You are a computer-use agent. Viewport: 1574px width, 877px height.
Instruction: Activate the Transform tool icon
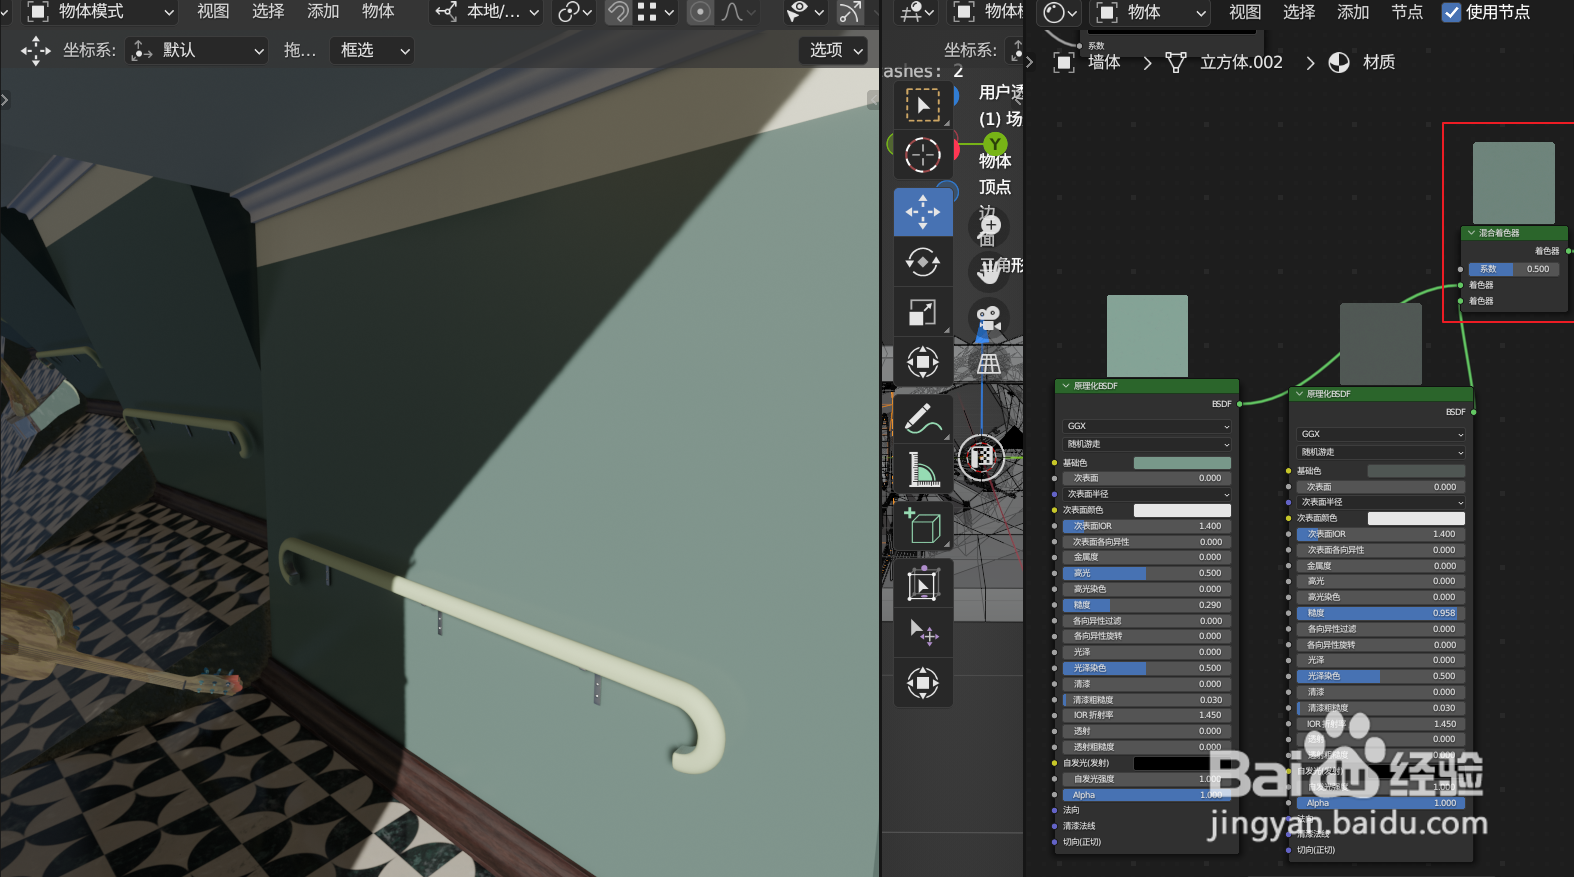click(923, 361)
